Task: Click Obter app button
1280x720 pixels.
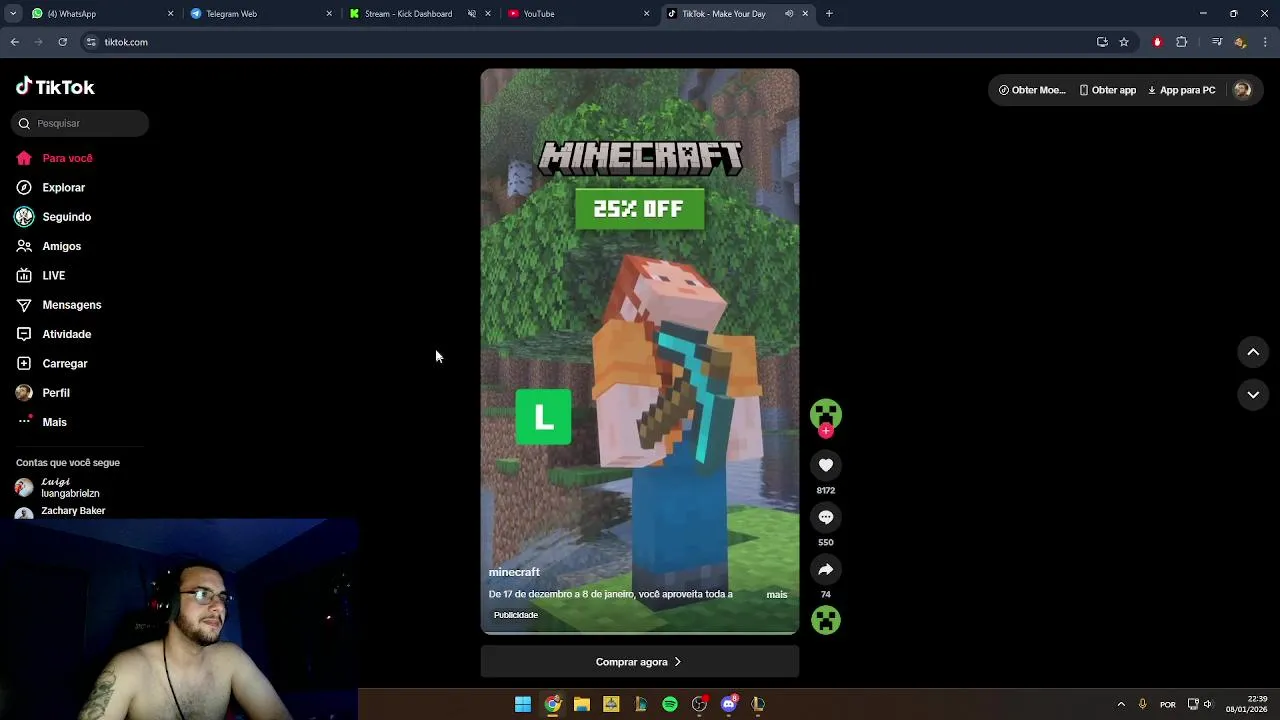Action: pos(1108,90)
